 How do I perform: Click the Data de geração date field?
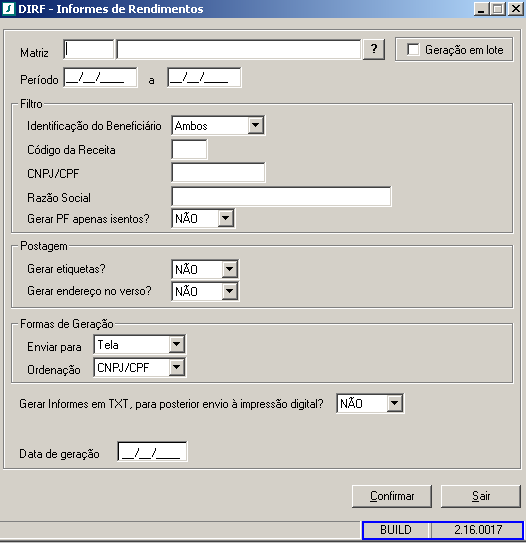click(x=152, y=452)
